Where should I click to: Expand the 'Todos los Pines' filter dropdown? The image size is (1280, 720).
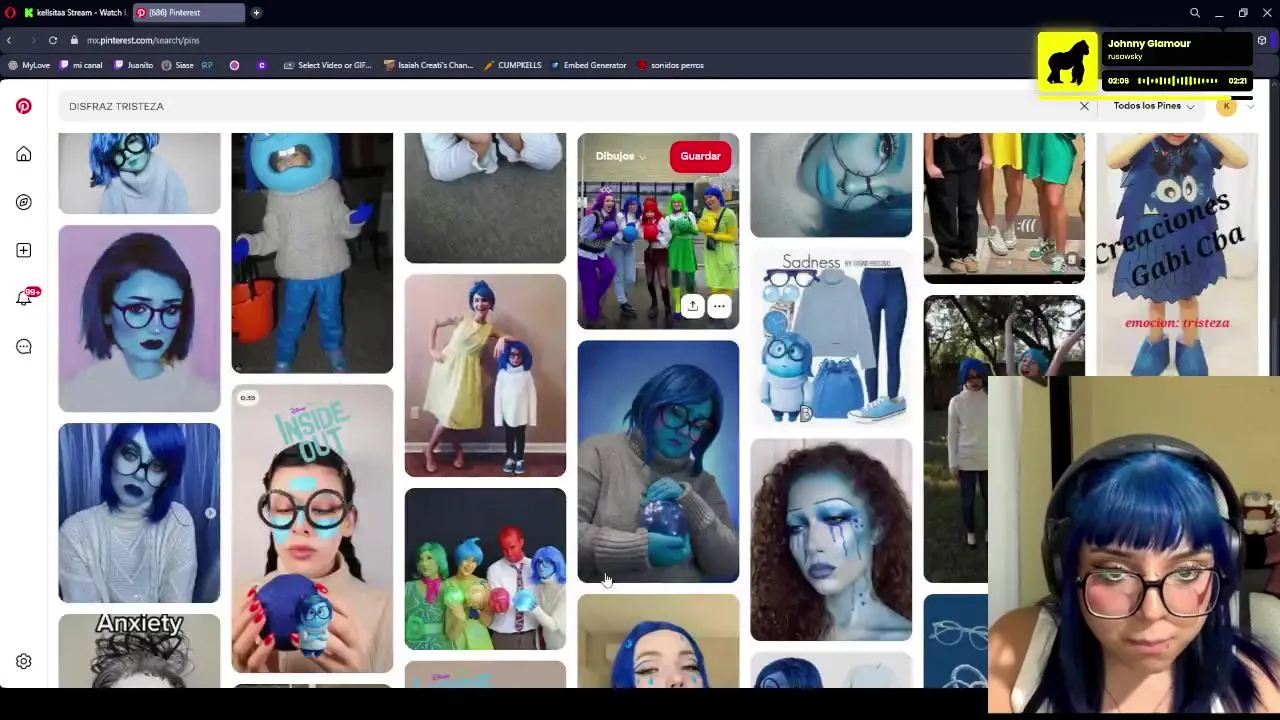click(x=1154, y=106)
